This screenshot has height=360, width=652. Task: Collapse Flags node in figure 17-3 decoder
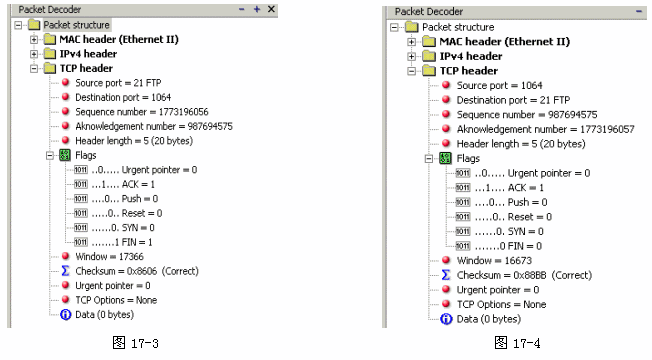50,155
